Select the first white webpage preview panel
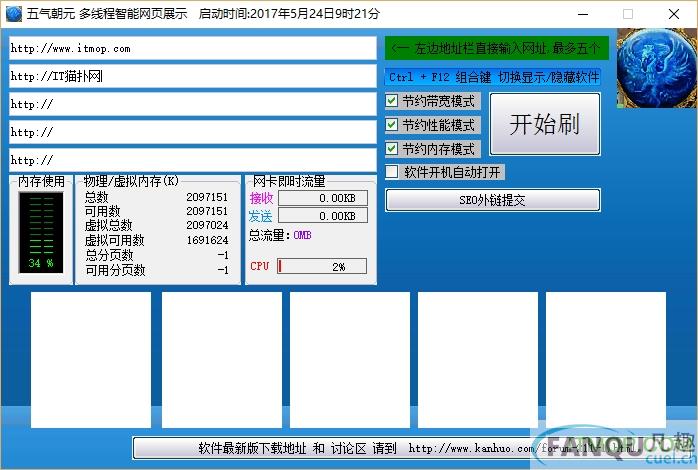 [x=91, y=360]
